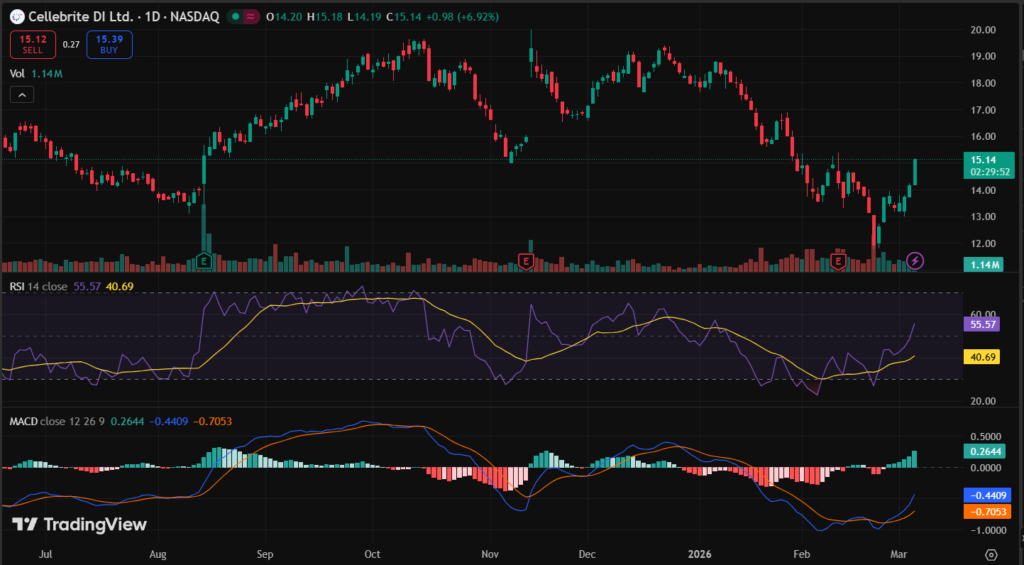Click the August earnings 'E' marker
This screenshot has width=1024, height=565.
click(204, 261)
